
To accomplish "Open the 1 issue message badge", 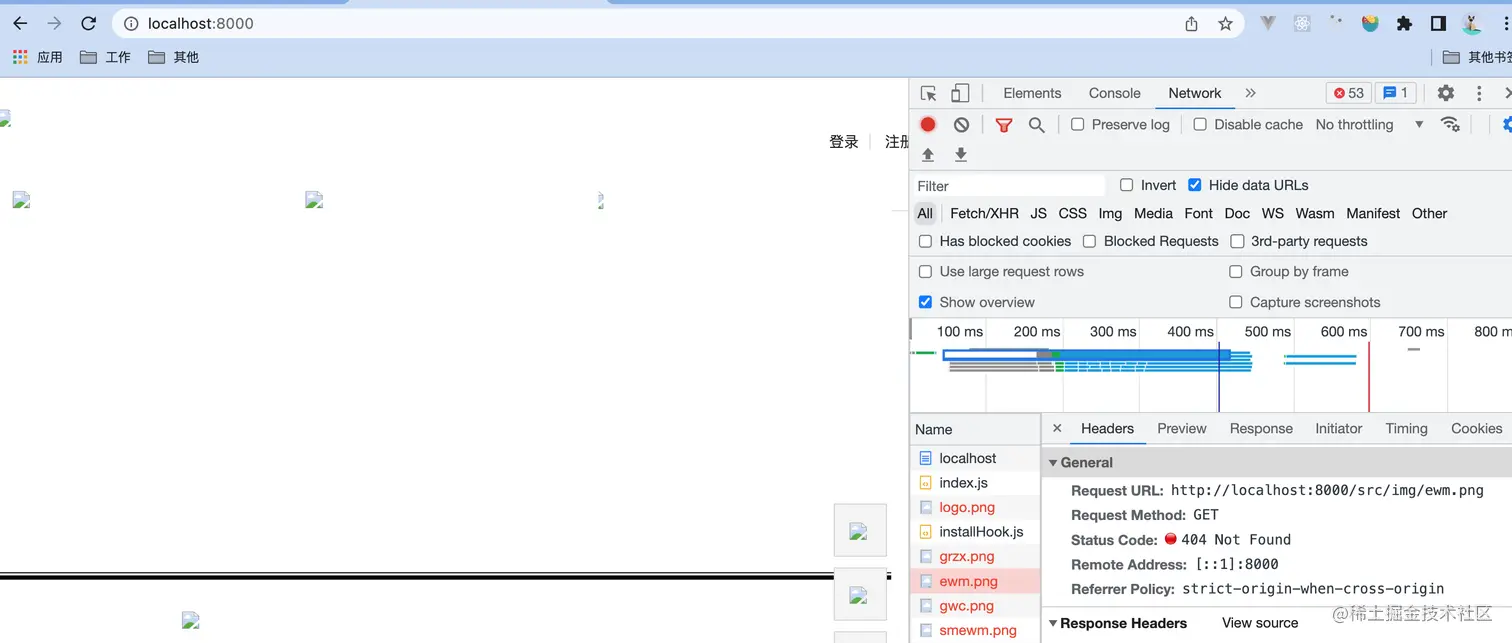I will (1396, 93).
